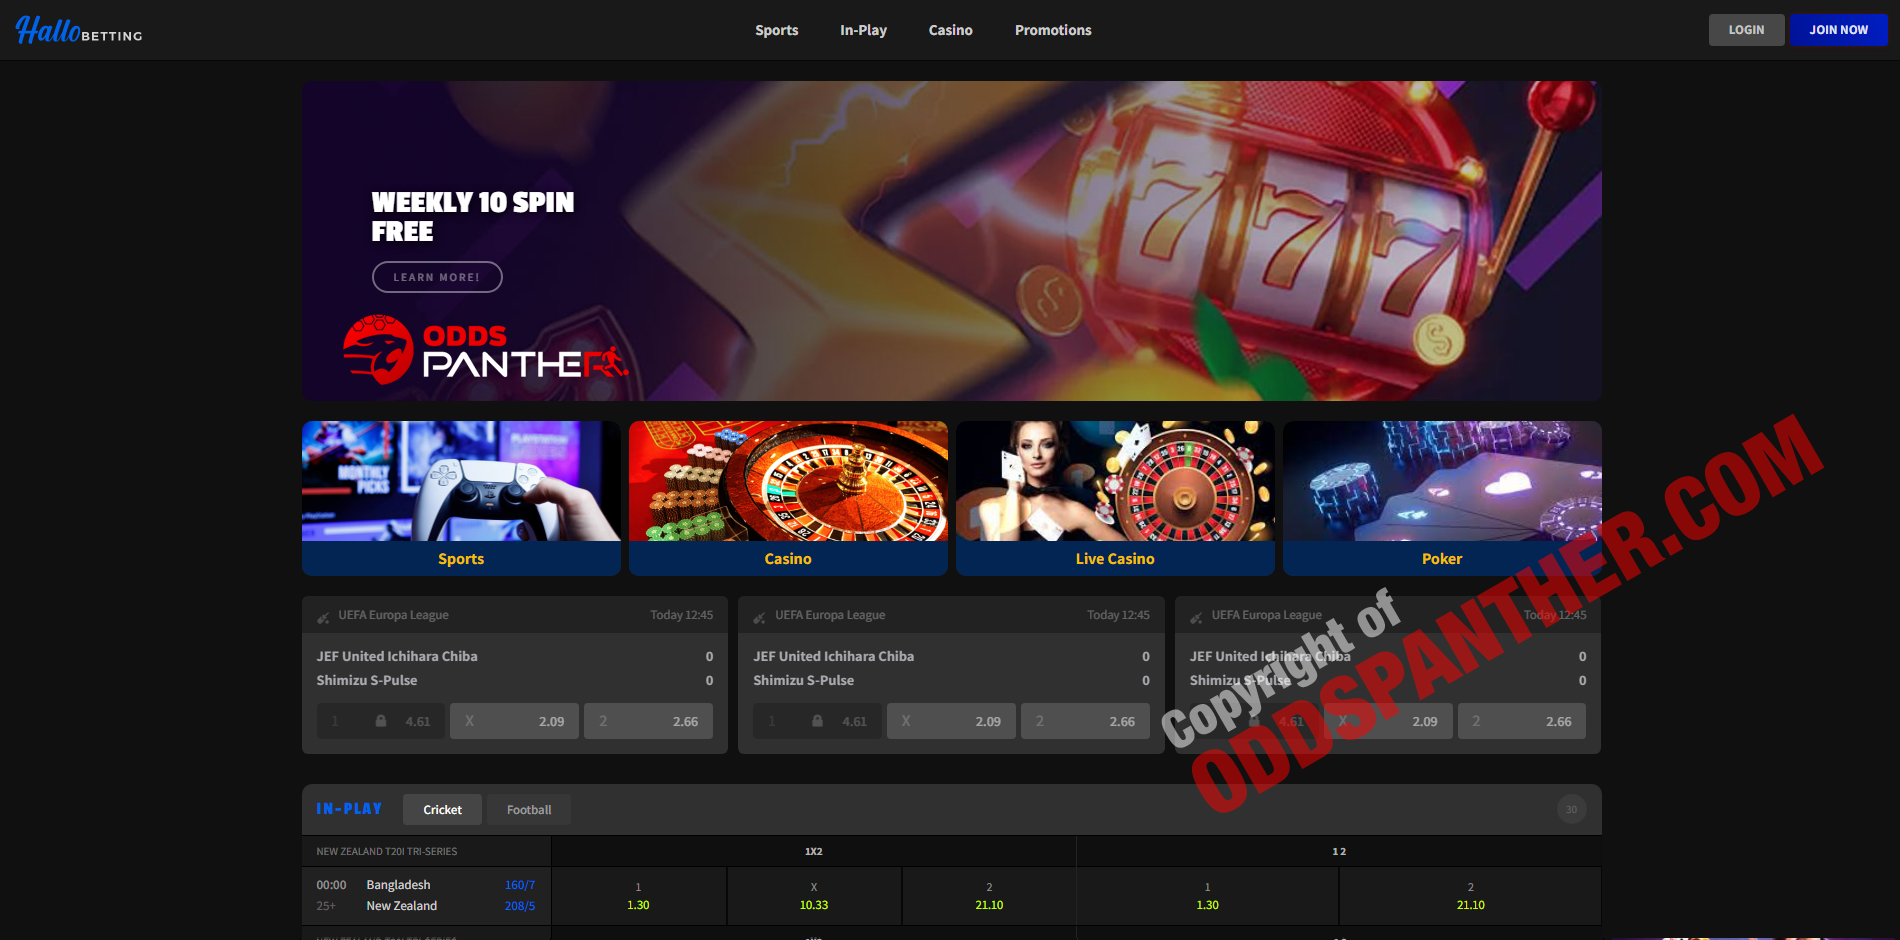1900x940 pixels.
Task: Click the LEARN MORE! banner button
Action: (437, 277)
